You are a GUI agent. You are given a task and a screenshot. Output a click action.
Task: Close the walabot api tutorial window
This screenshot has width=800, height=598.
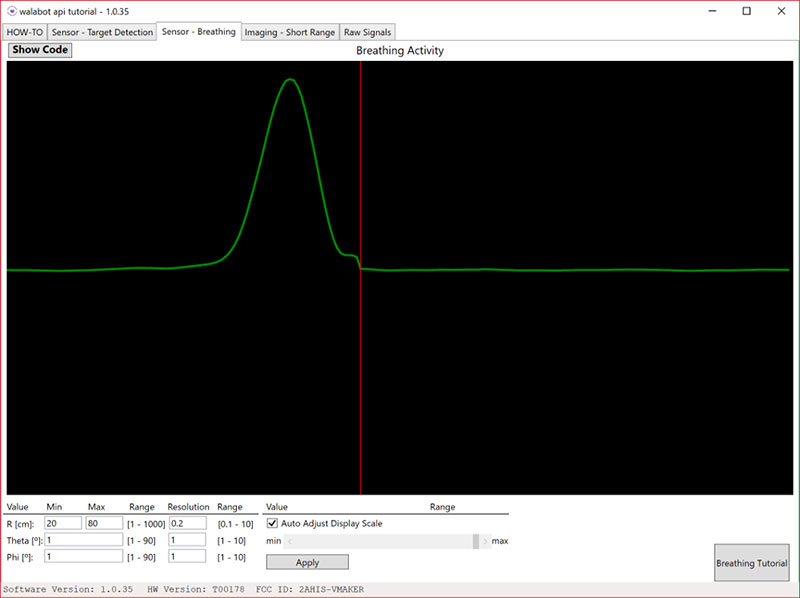781,11
